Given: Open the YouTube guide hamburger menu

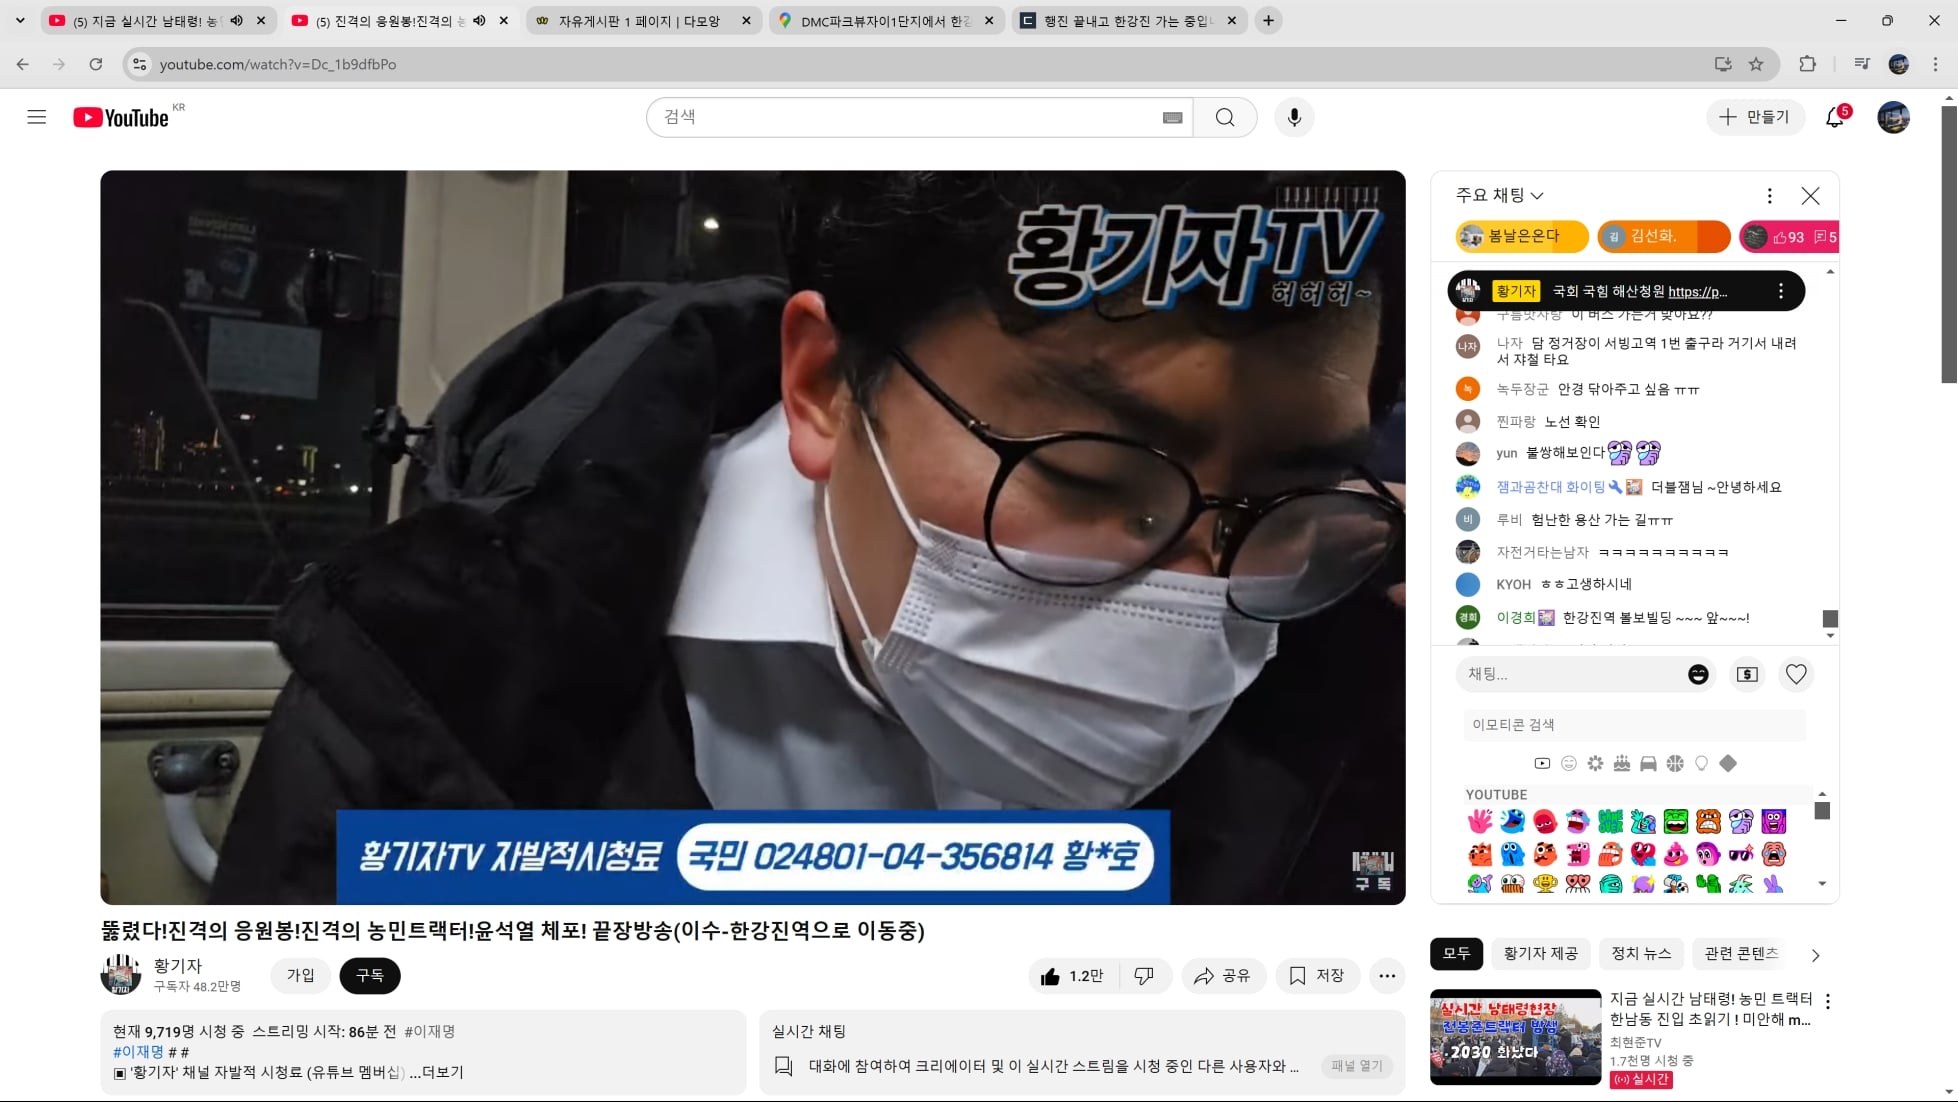Looking at the screenshot, I should tap(37, 117).
